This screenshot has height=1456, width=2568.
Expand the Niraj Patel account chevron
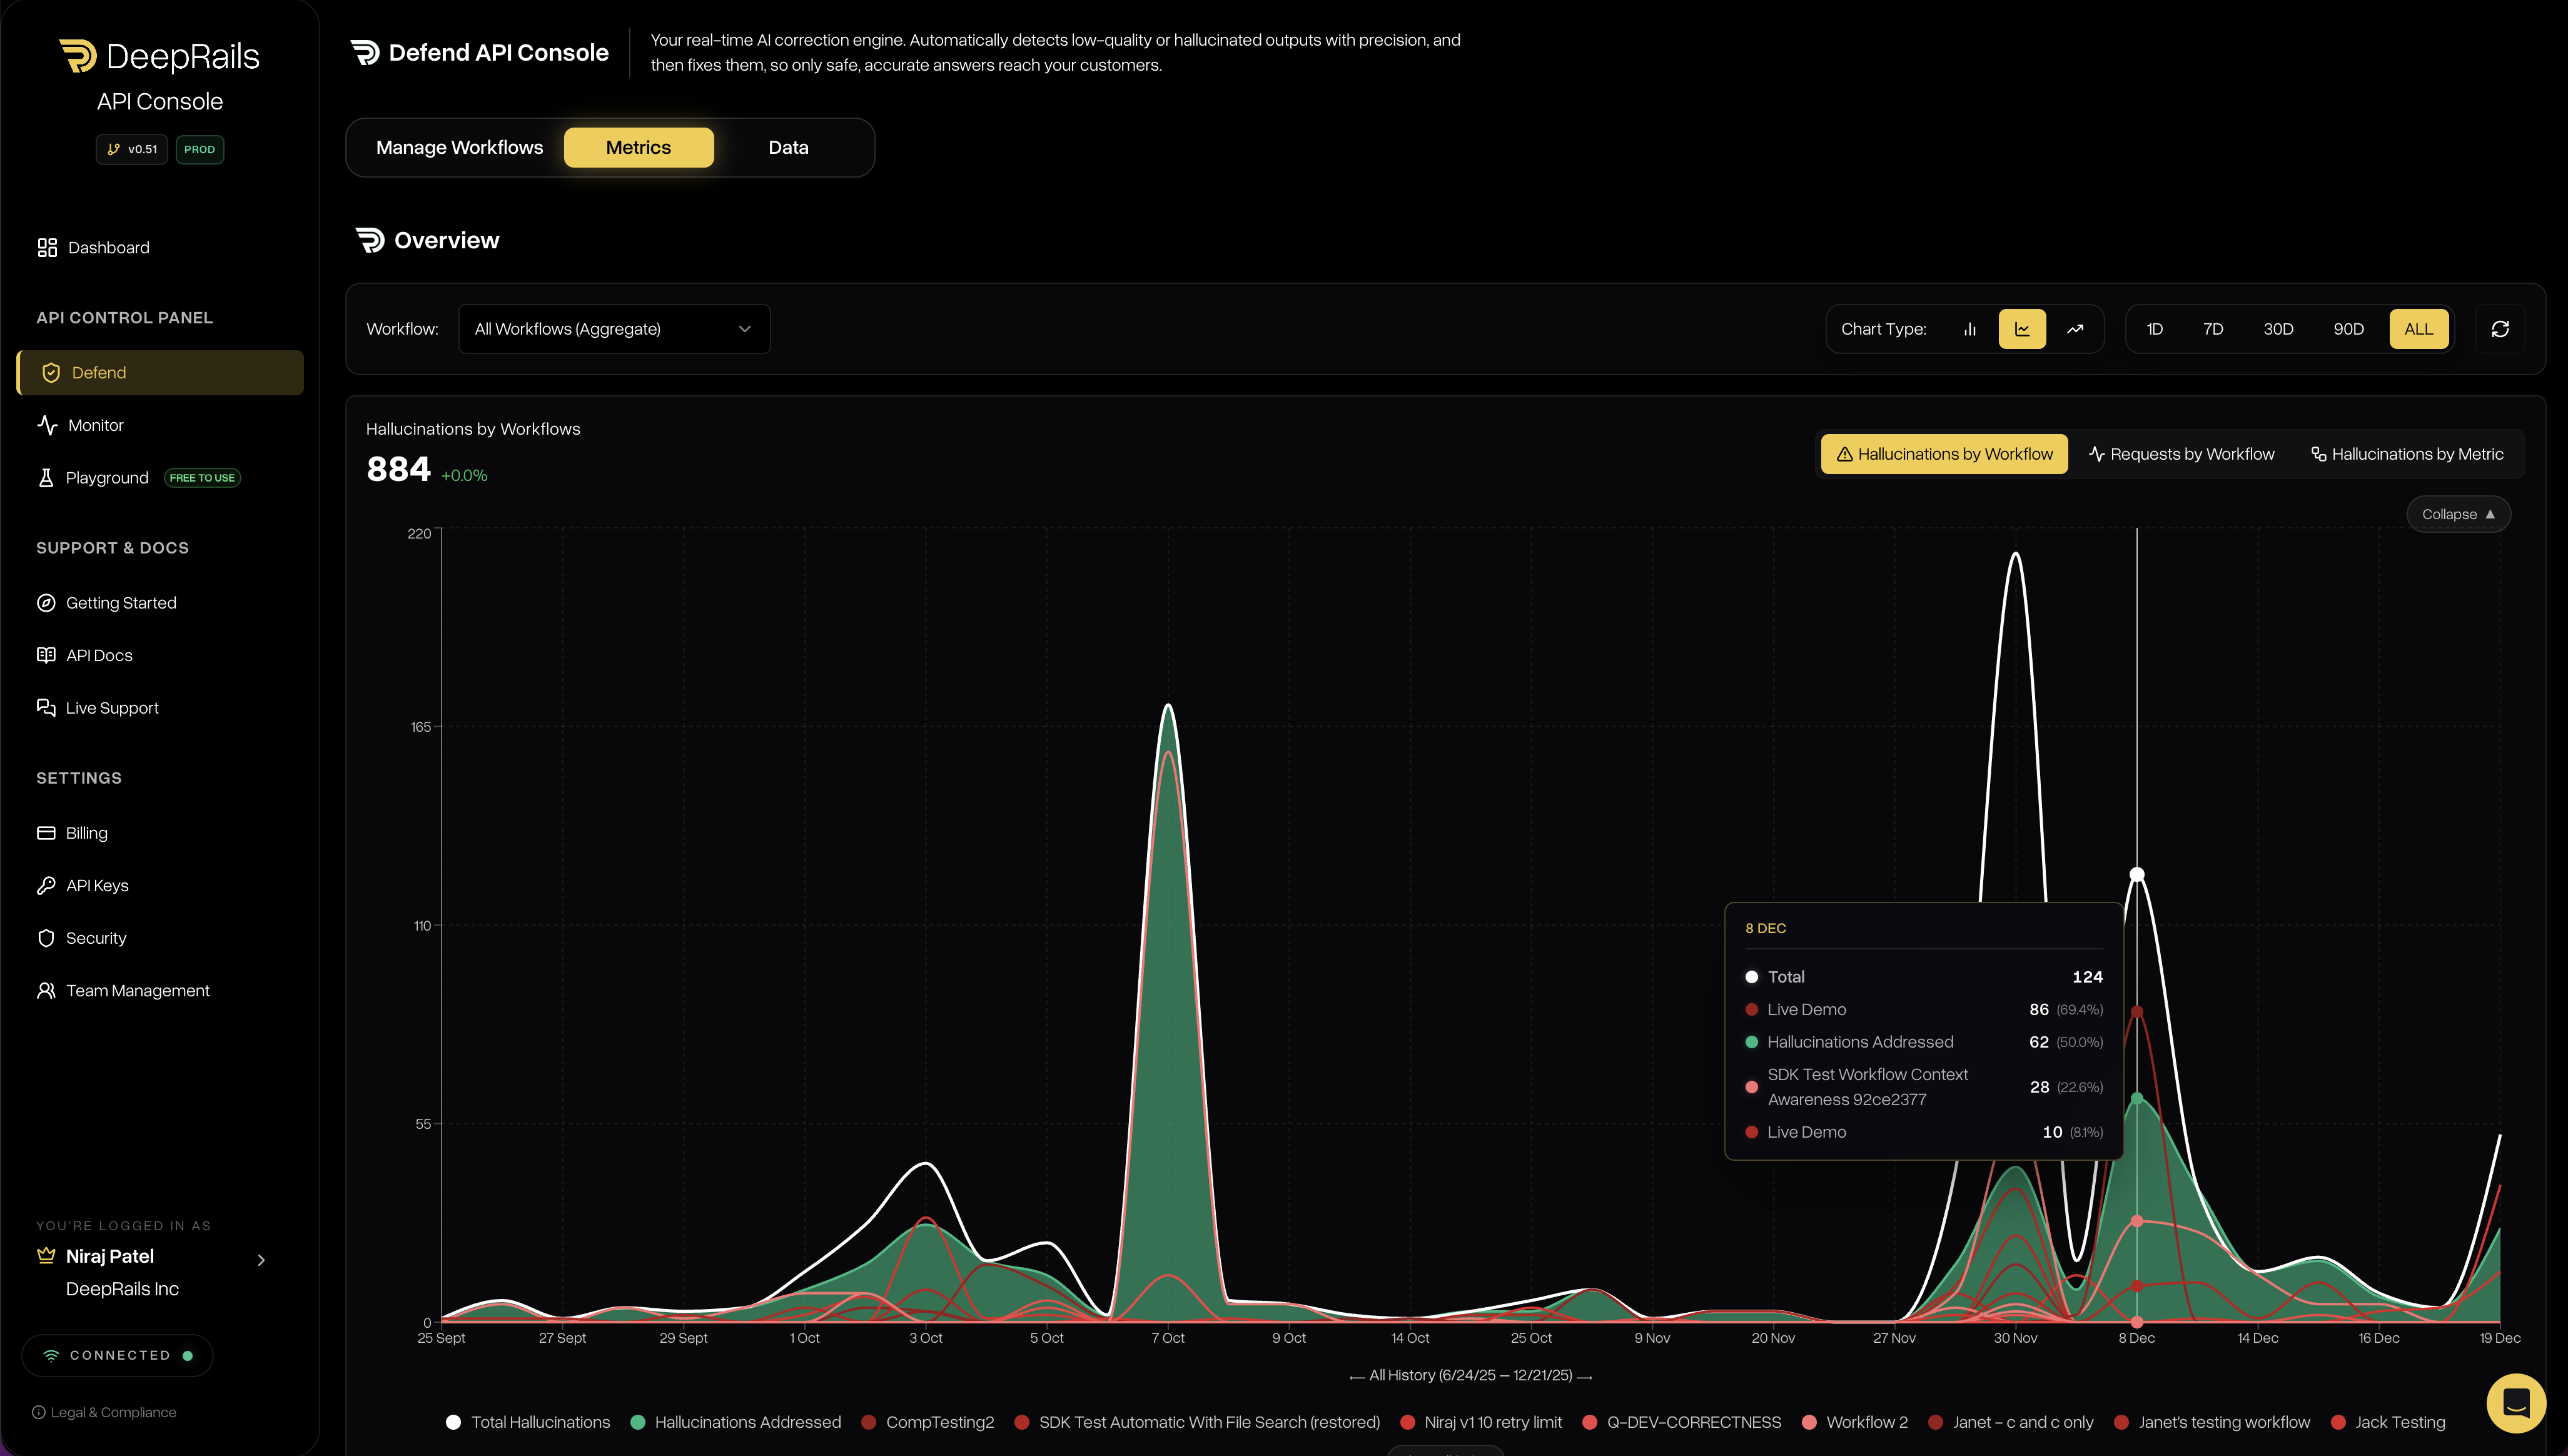pos(261,1260)
